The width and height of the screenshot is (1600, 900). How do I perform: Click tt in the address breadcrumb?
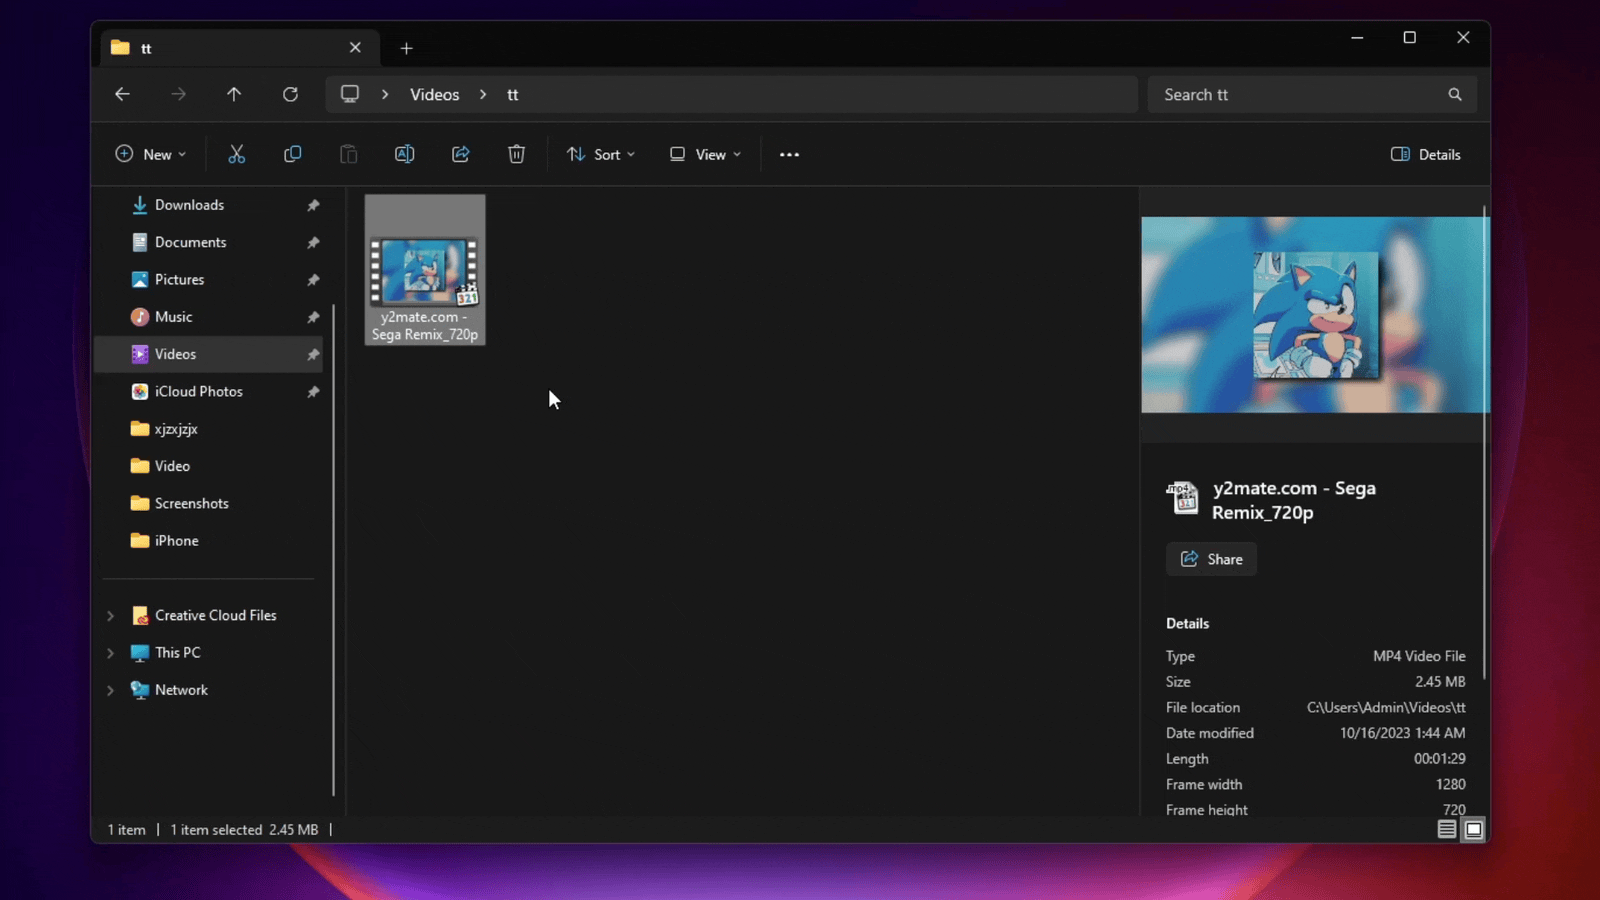(x=512, y=94)
